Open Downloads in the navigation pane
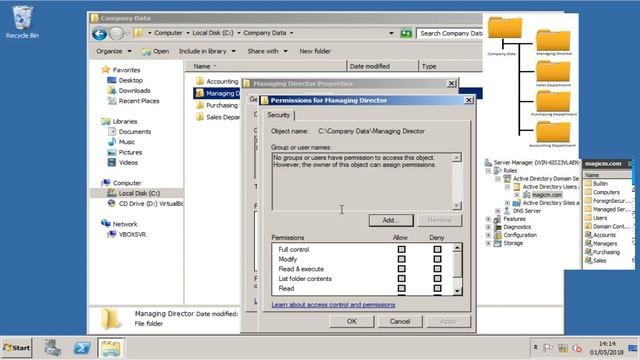Image resolution: width=640 pixels, height=360 pixels. [134, 91]
